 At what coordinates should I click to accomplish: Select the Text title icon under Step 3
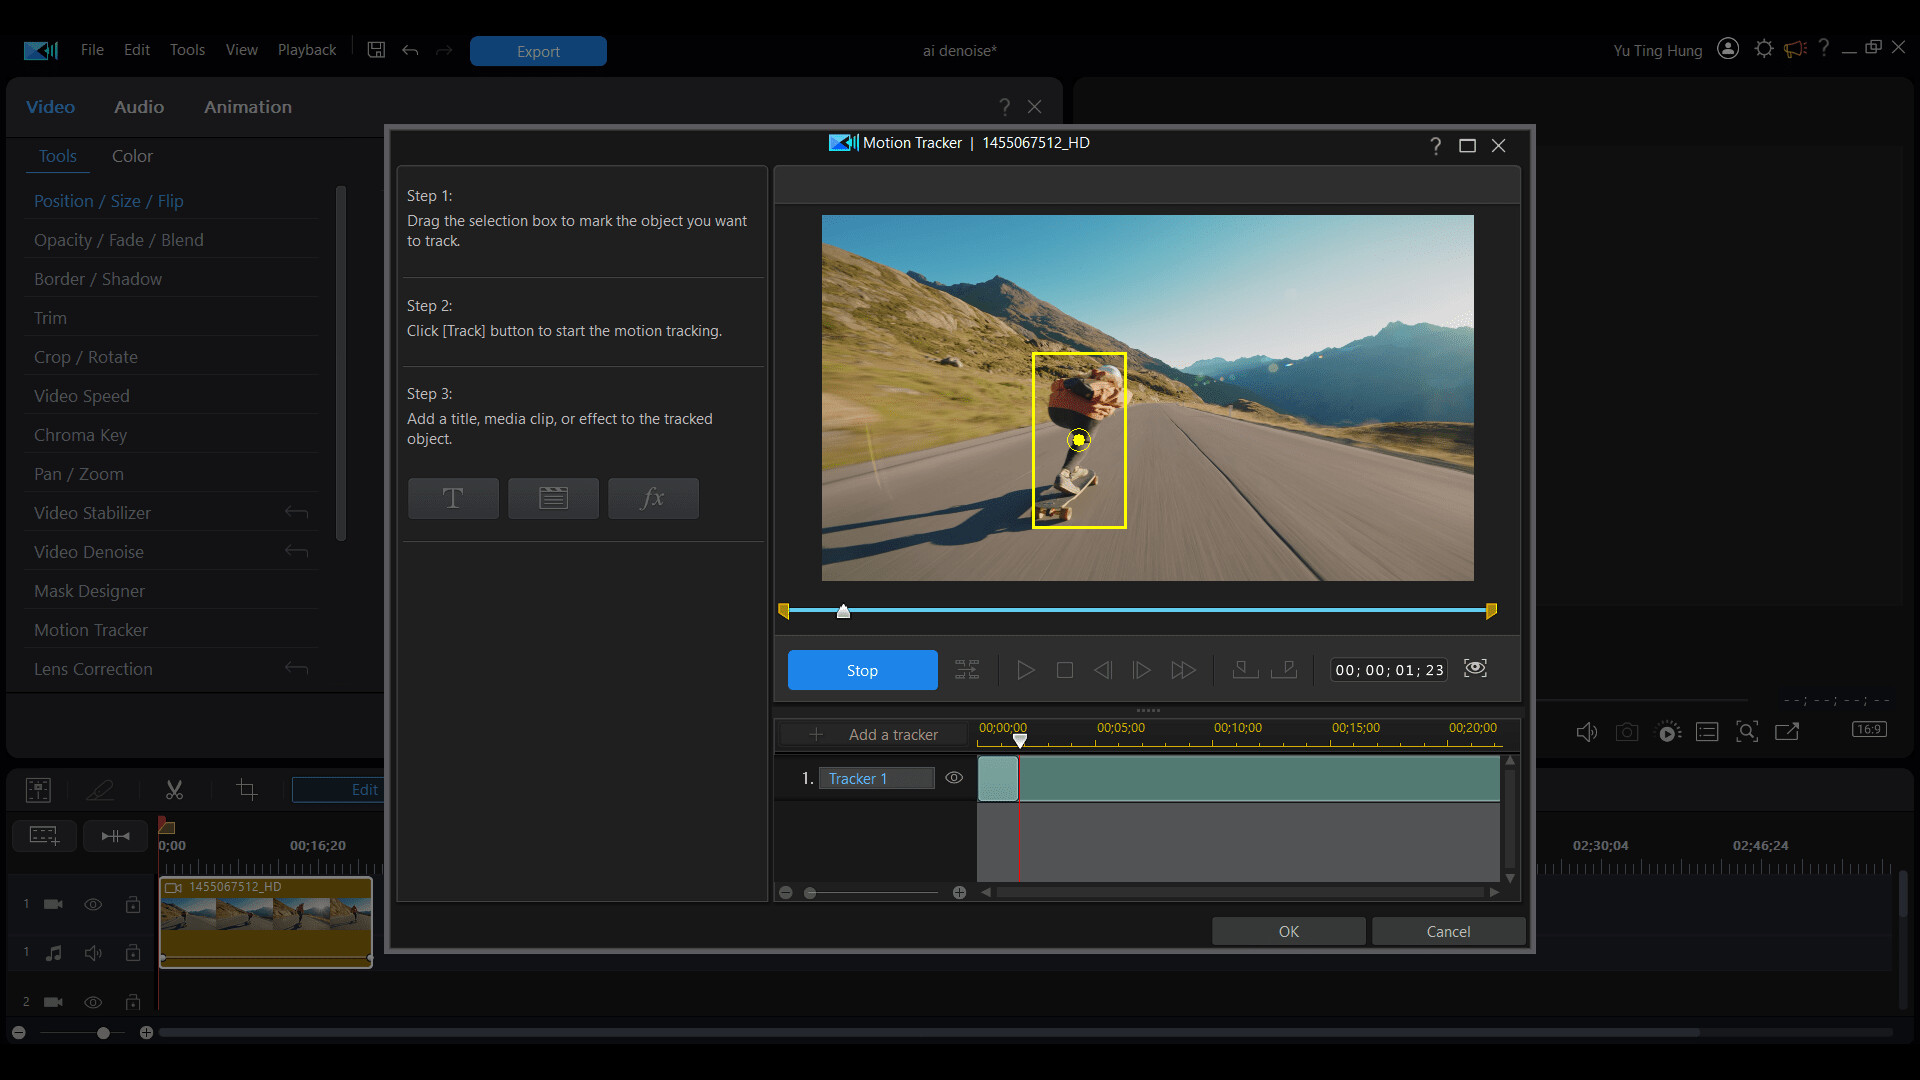point(453,498)
